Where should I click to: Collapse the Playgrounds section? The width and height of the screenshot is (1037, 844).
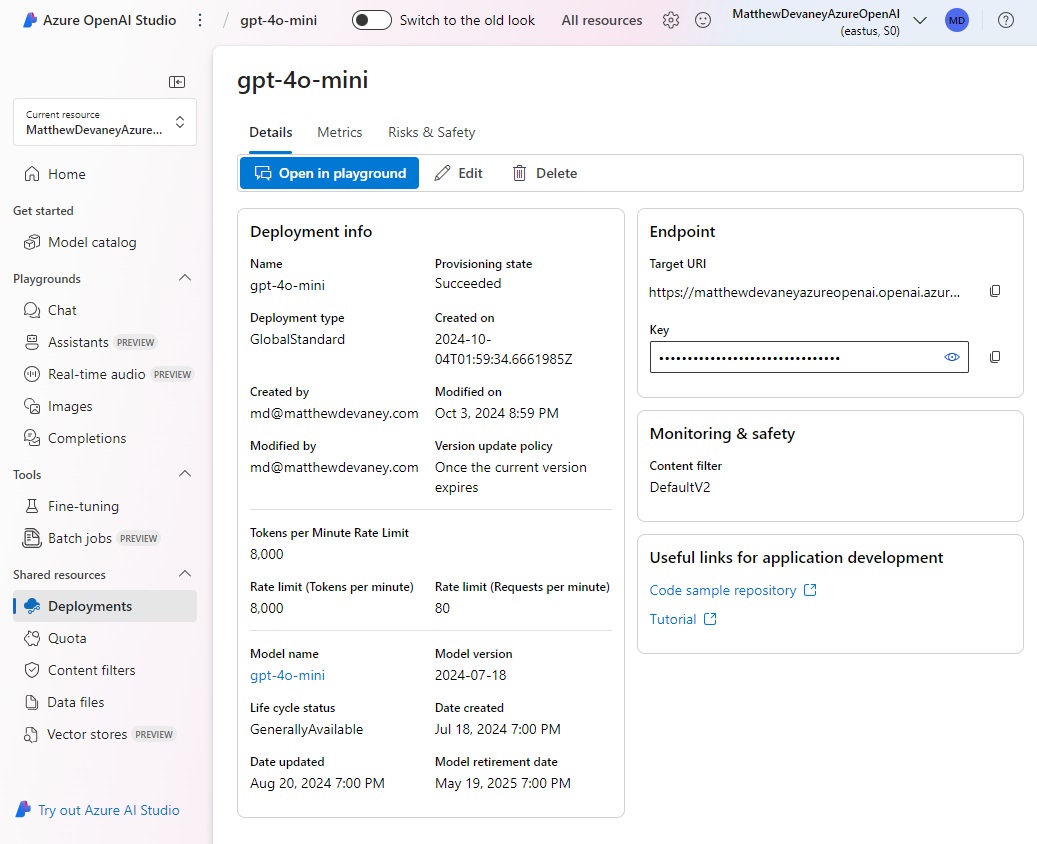point(185,278)
